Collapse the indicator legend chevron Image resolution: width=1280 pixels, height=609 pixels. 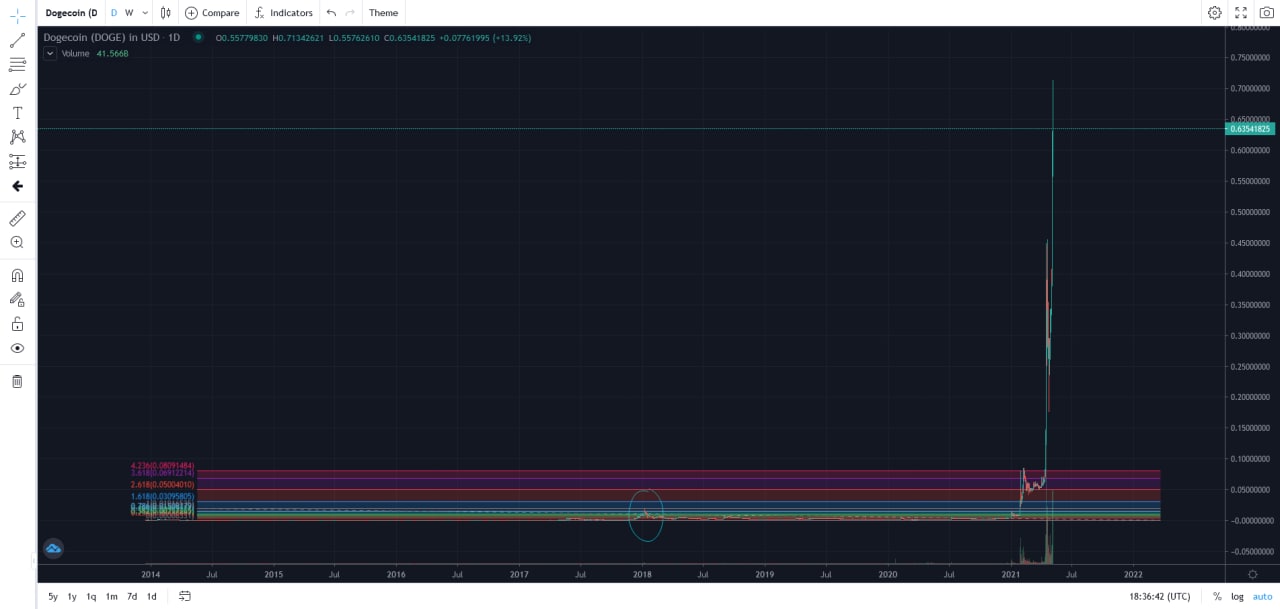pyautogui.click(x=50, y=53)
